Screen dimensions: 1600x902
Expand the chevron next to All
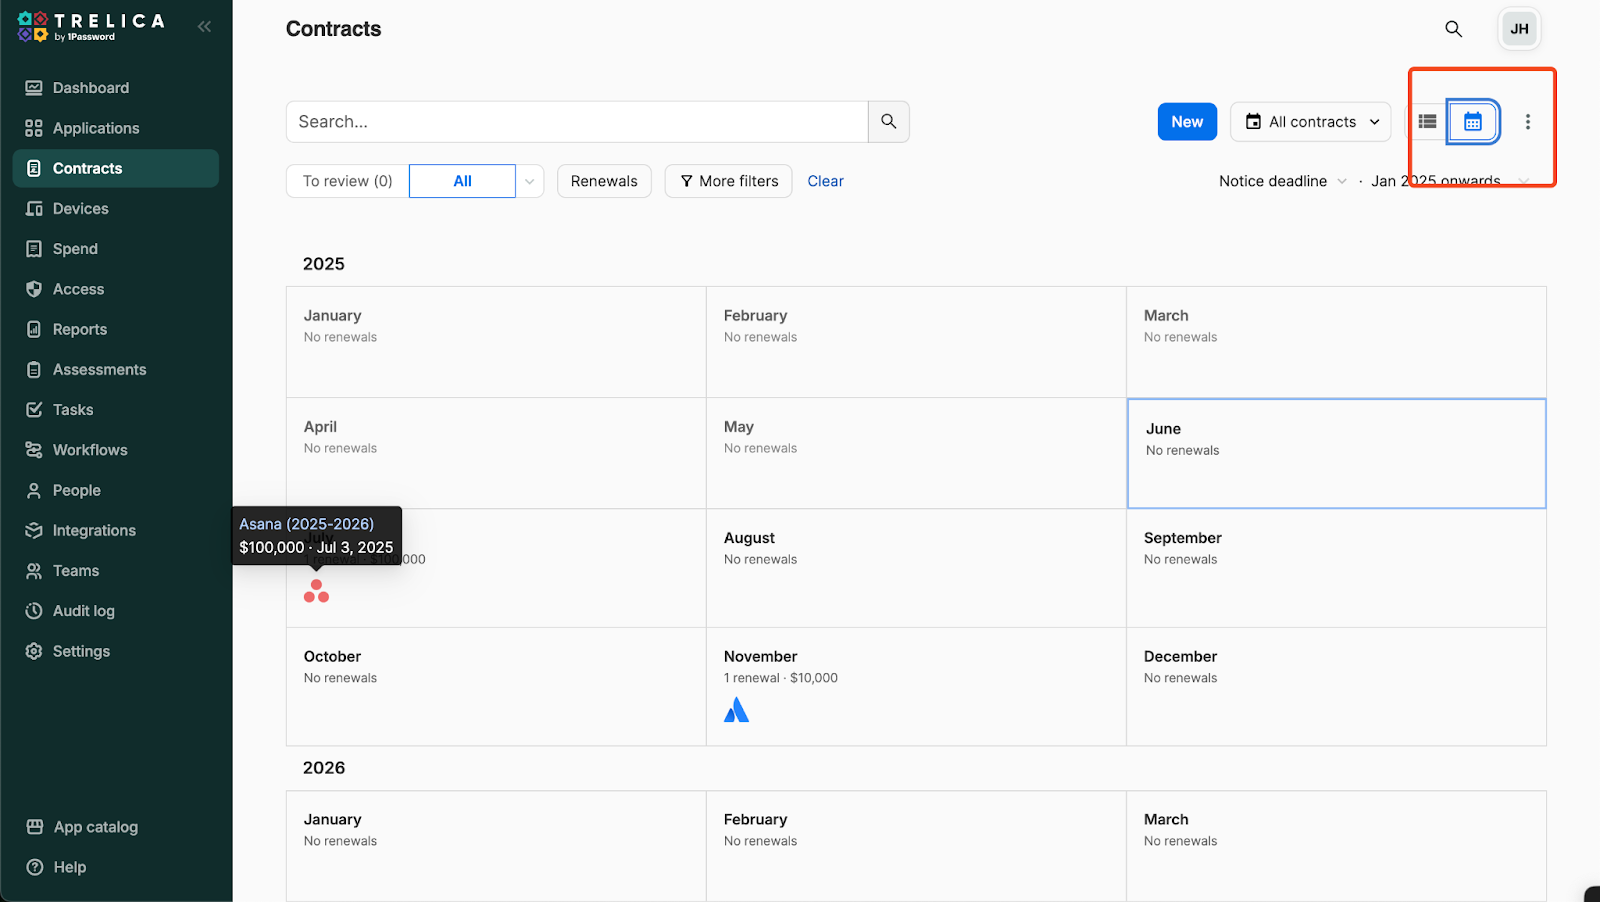click(529, 181)
